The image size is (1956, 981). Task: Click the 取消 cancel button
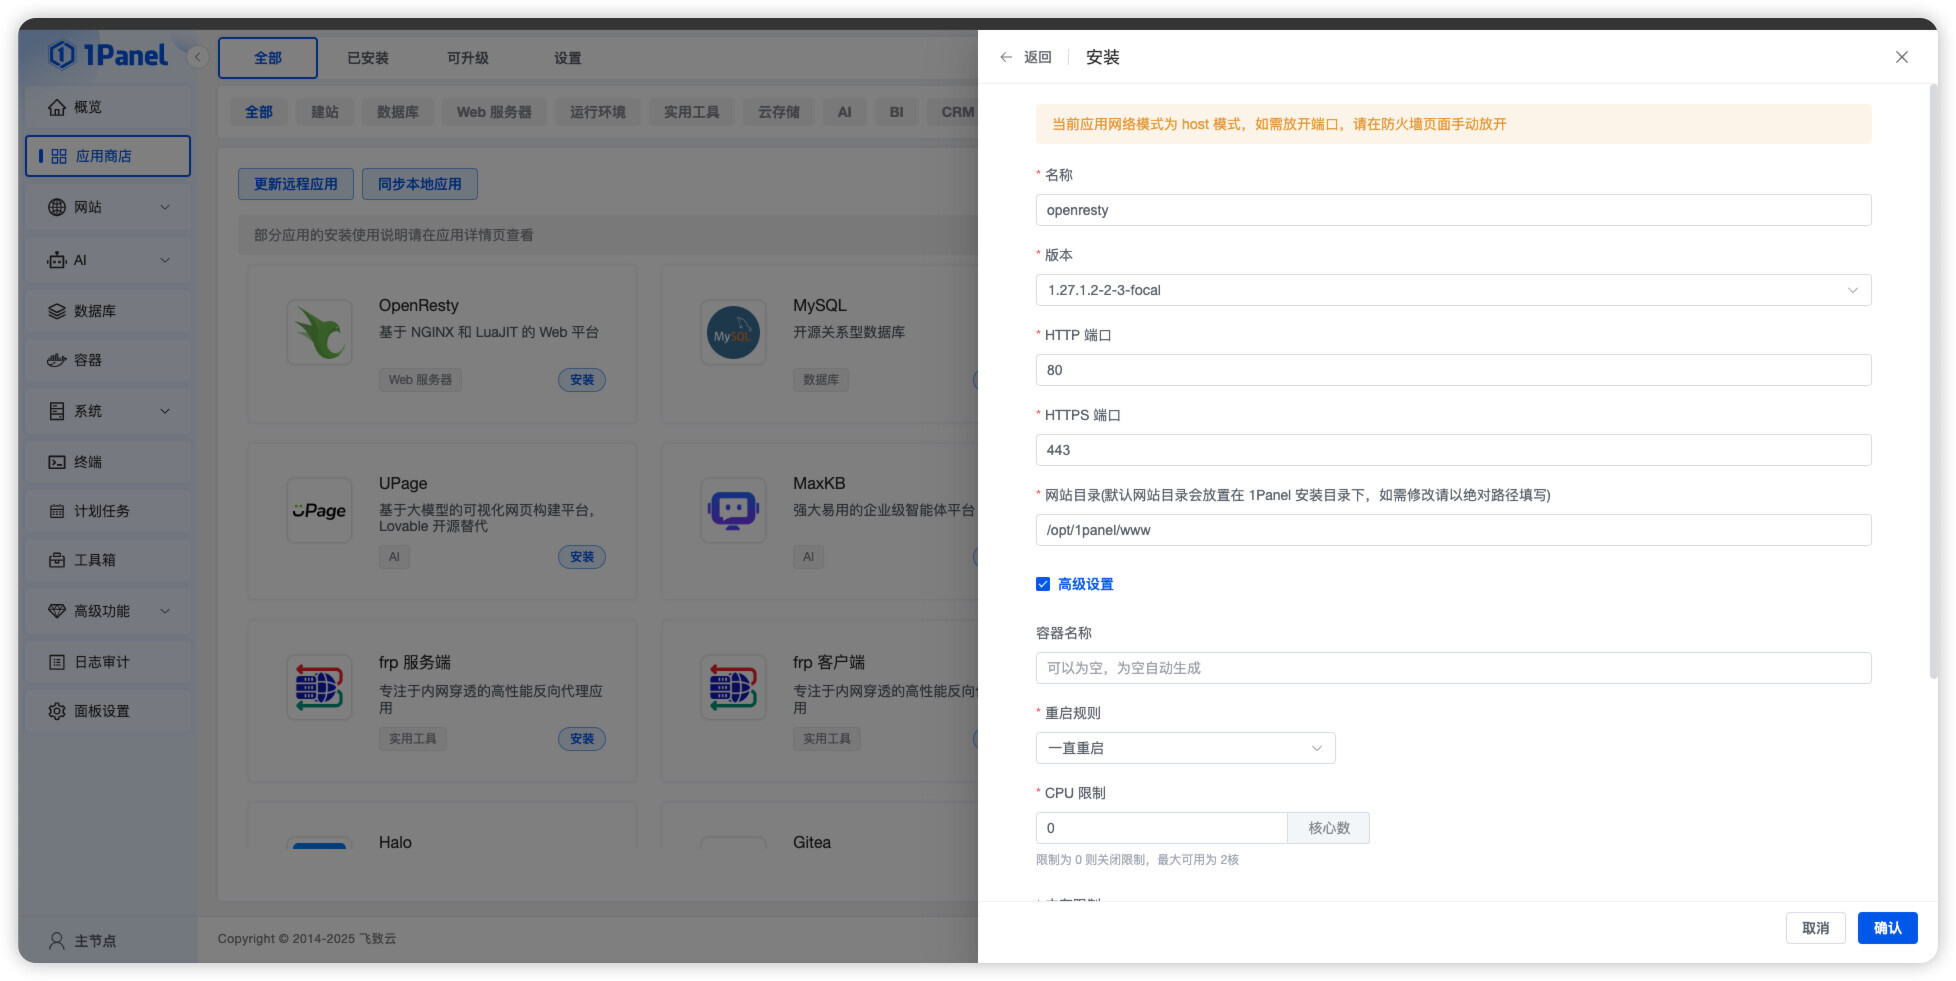1815,928
